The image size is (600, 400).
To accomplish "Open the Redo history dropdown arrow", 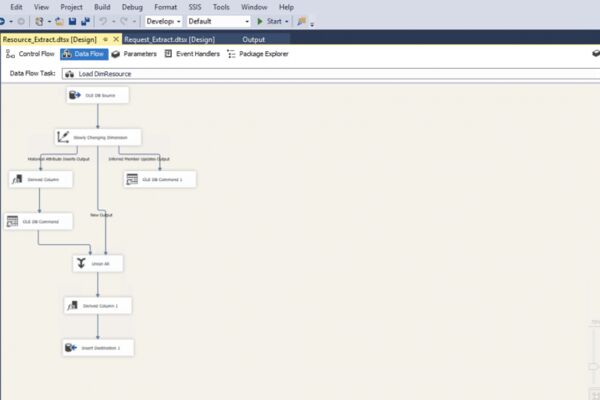I will click(x=134, y=22).
